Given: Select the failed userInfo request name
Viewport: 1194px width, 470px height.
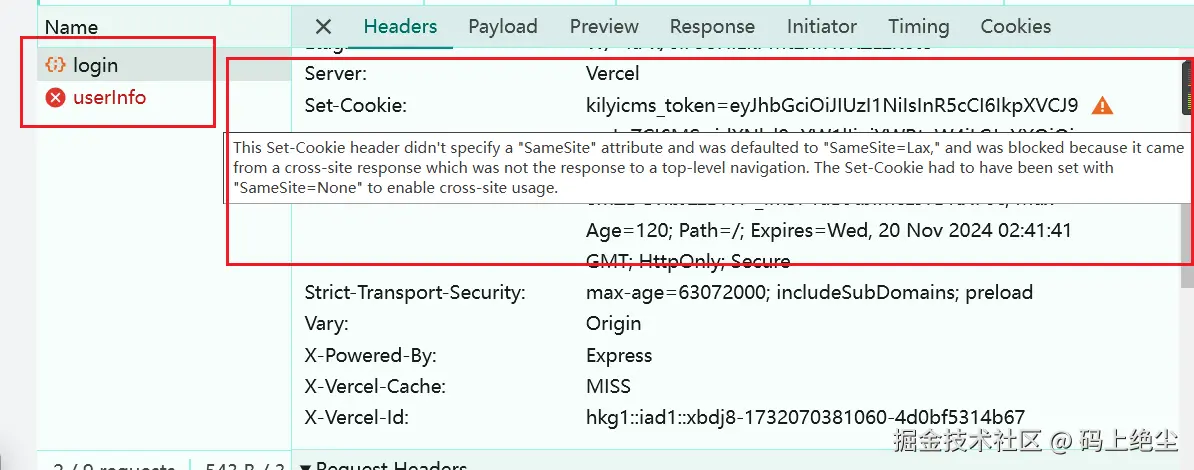Looking at the screenshot, I should (109, 97).
